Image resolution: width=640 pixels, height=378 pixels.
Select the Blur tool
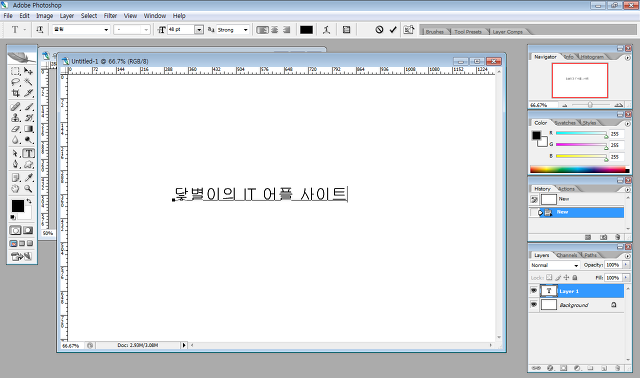[x=16, y=140]
